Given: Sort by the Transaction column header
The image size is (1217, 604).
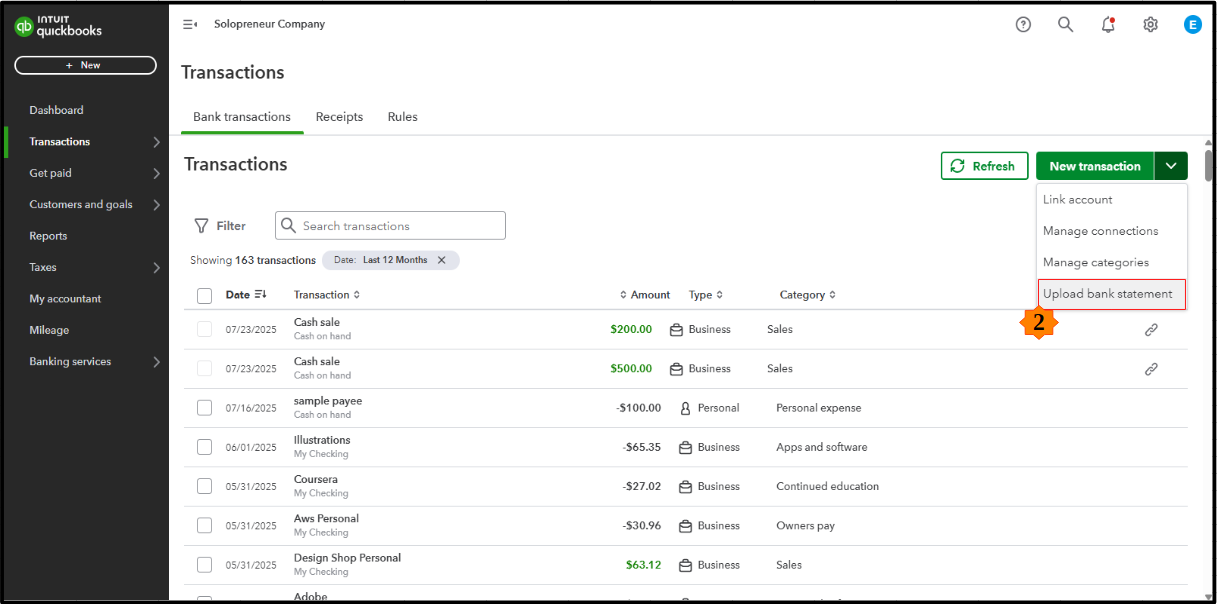Looking at the screenshot, I should [x=326, y=295].
